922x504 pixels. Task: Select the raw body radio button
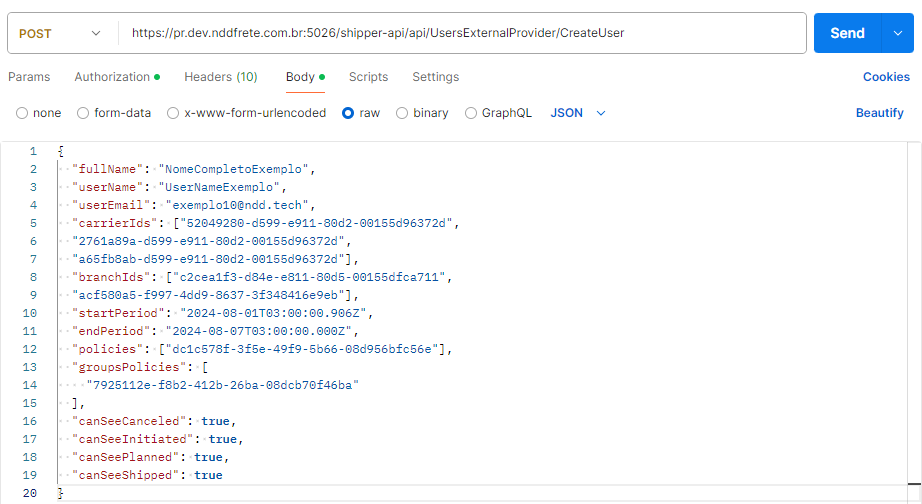(x=348, y=113)
